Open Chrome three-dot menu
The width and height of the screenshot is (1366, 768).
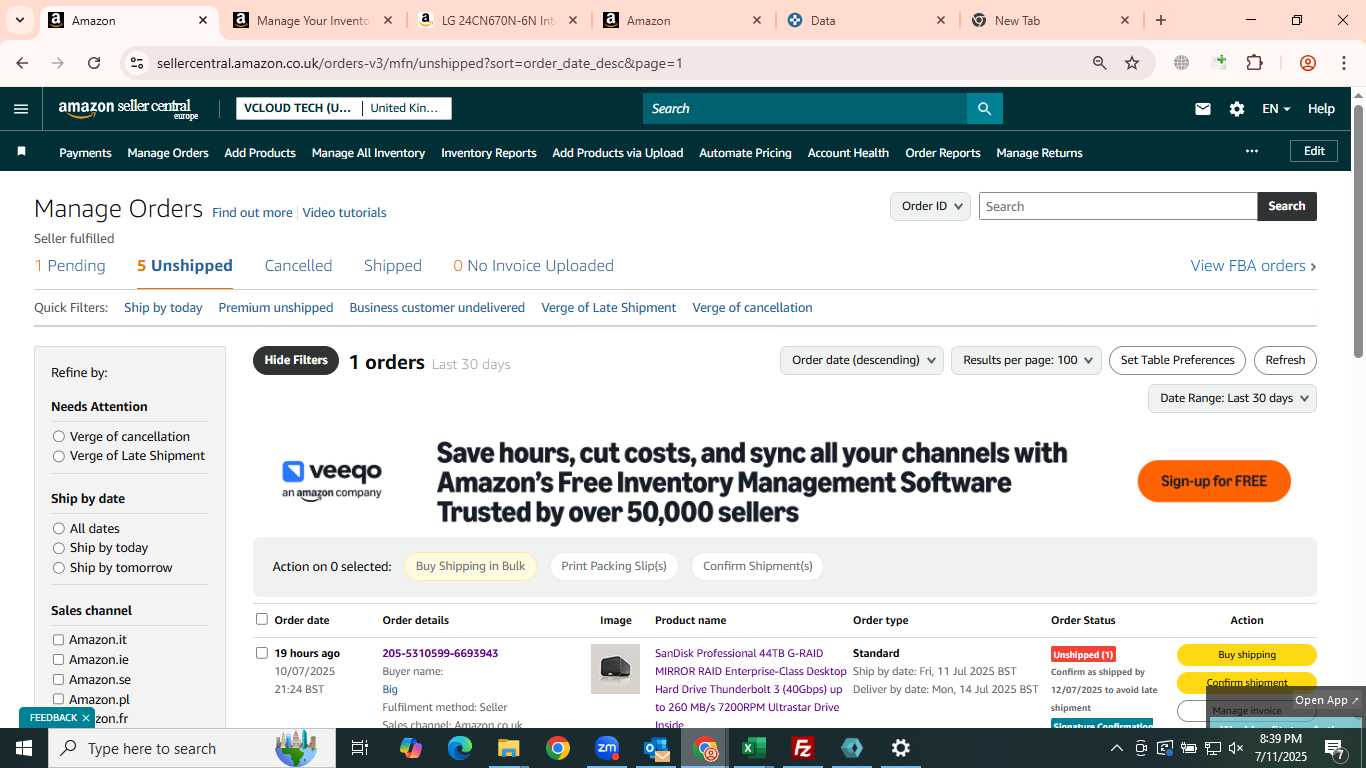click(1343, 63)
